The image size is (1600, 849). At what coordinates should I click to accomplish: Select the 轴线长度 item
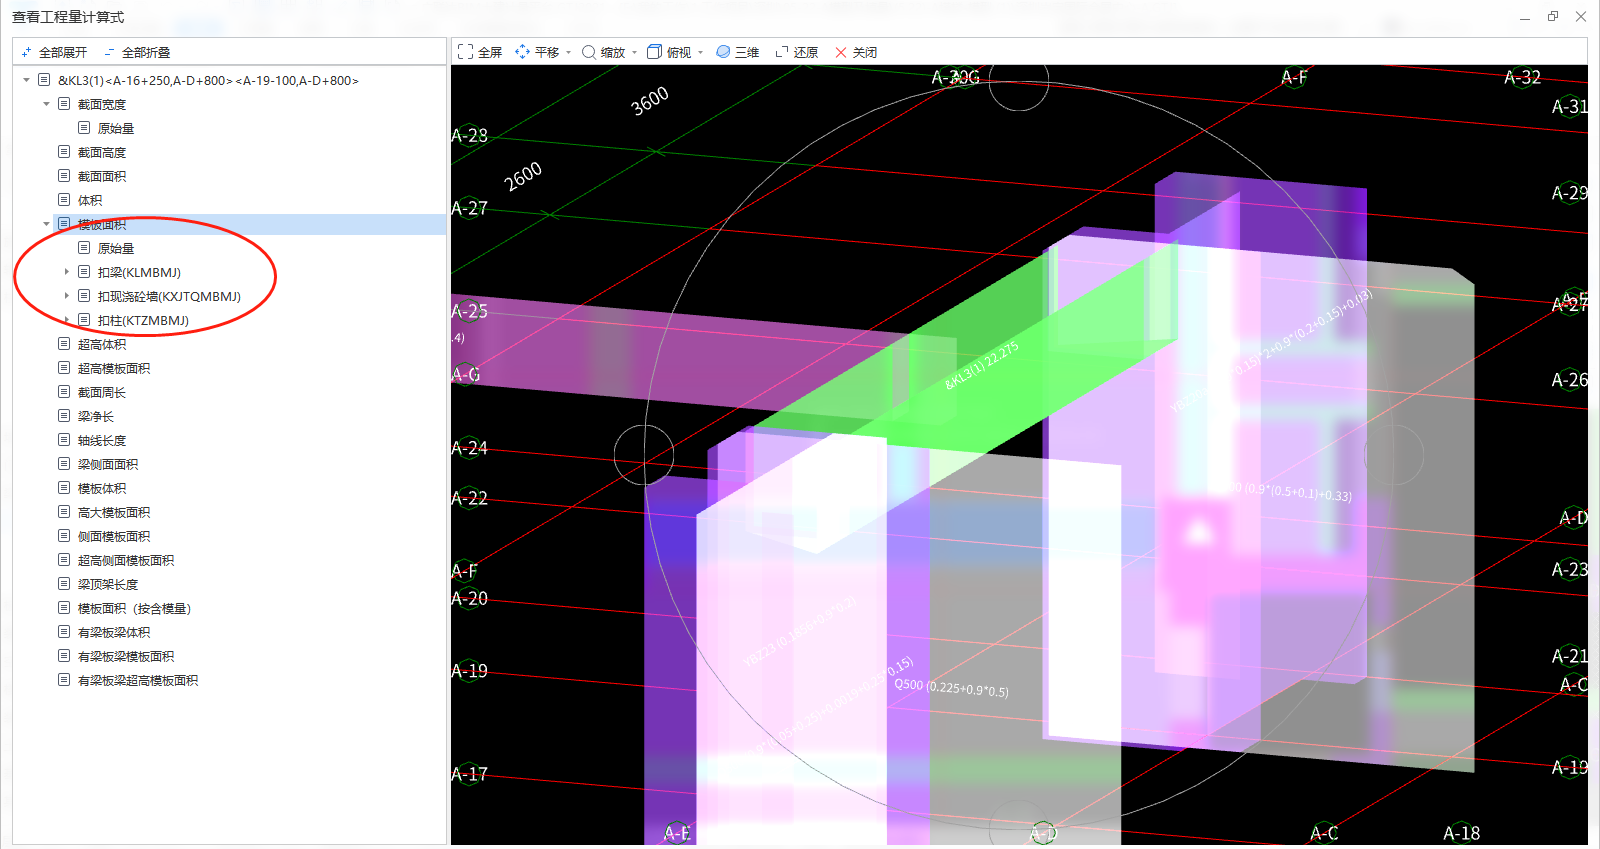tap(102, 440)
